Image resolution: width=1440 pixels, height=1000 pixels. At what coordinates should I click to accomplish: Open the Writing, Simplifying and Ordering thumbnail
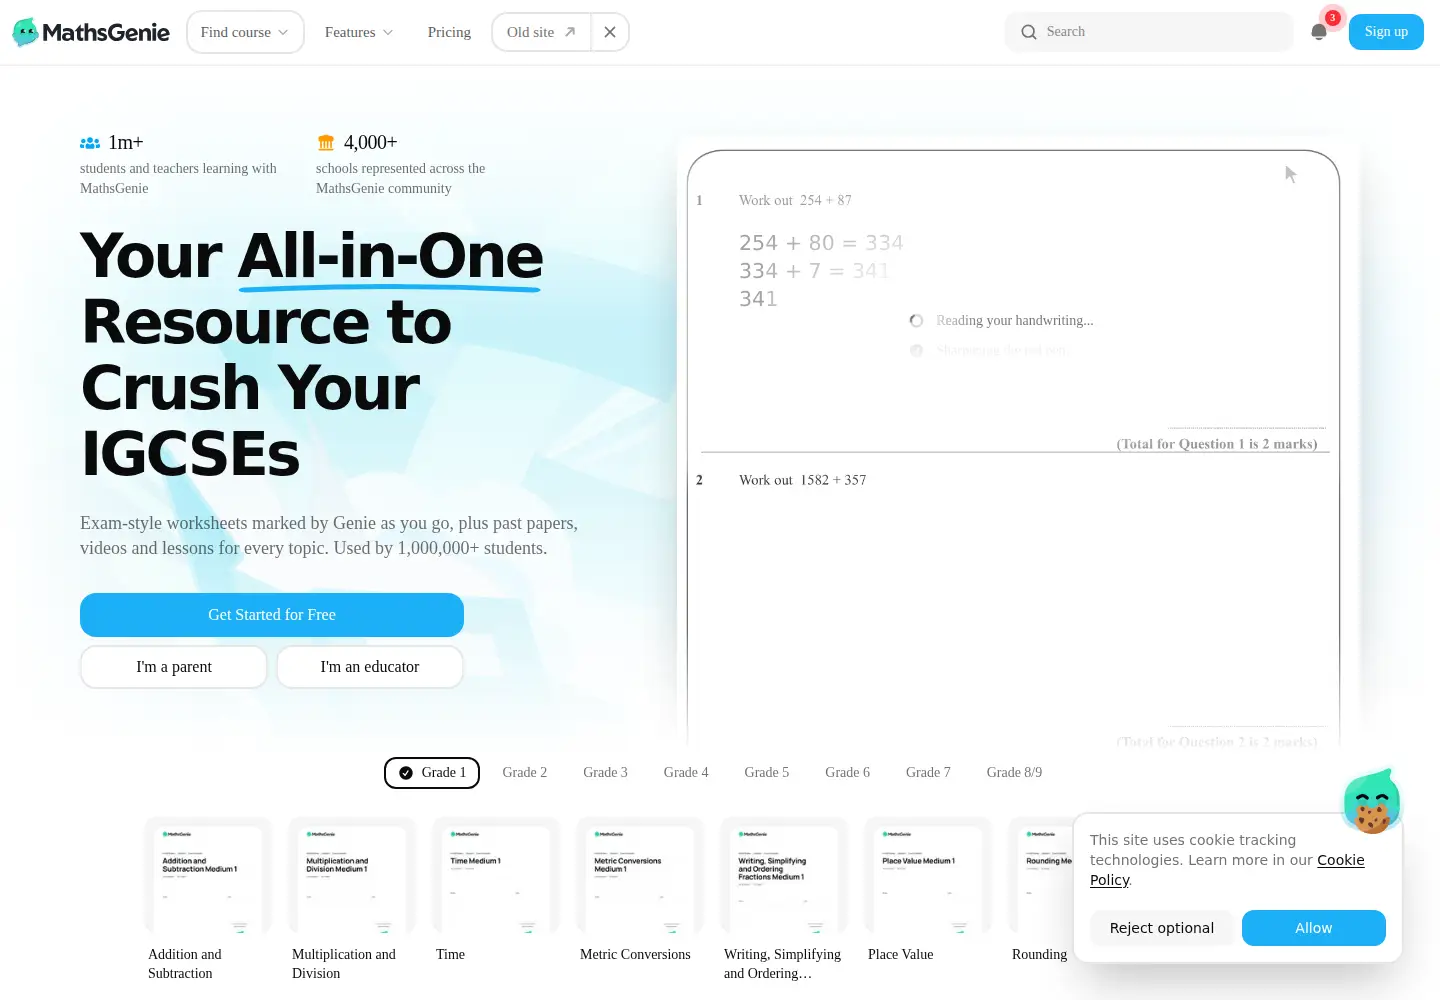(x=784, y=877)
